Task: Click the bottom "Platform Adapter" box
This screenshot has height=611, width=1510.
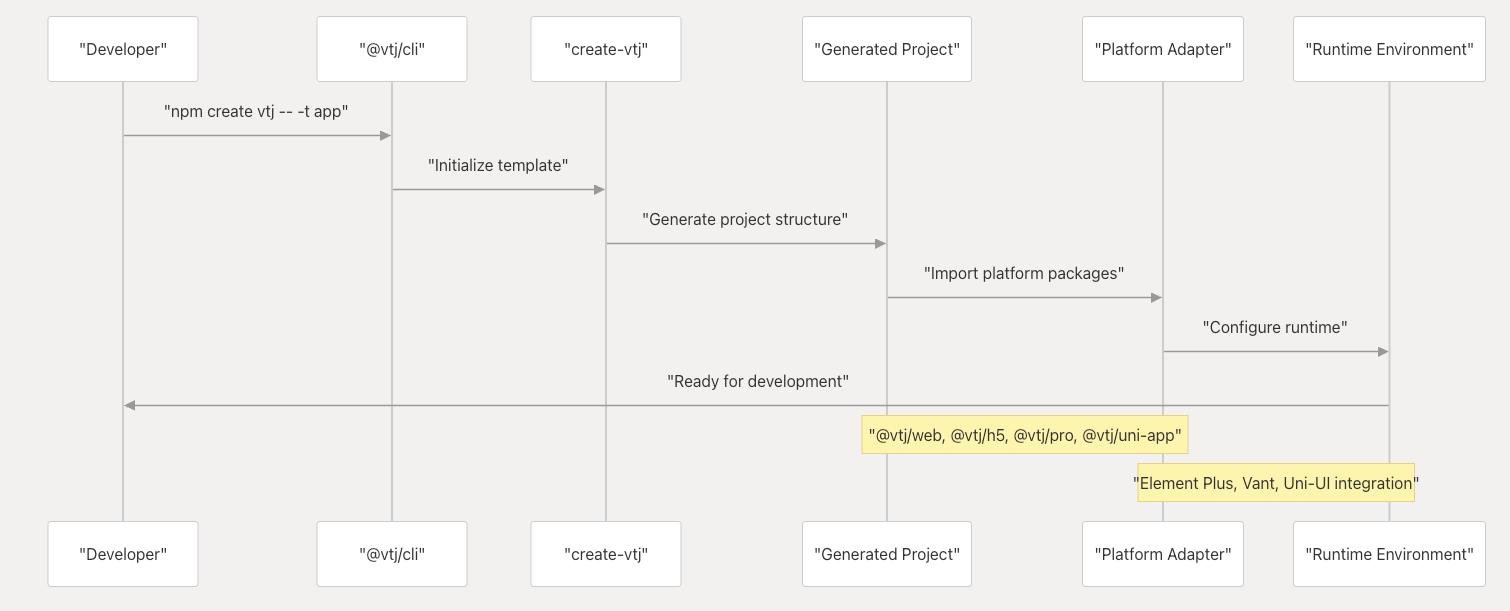Action: tap(1163, 554)
